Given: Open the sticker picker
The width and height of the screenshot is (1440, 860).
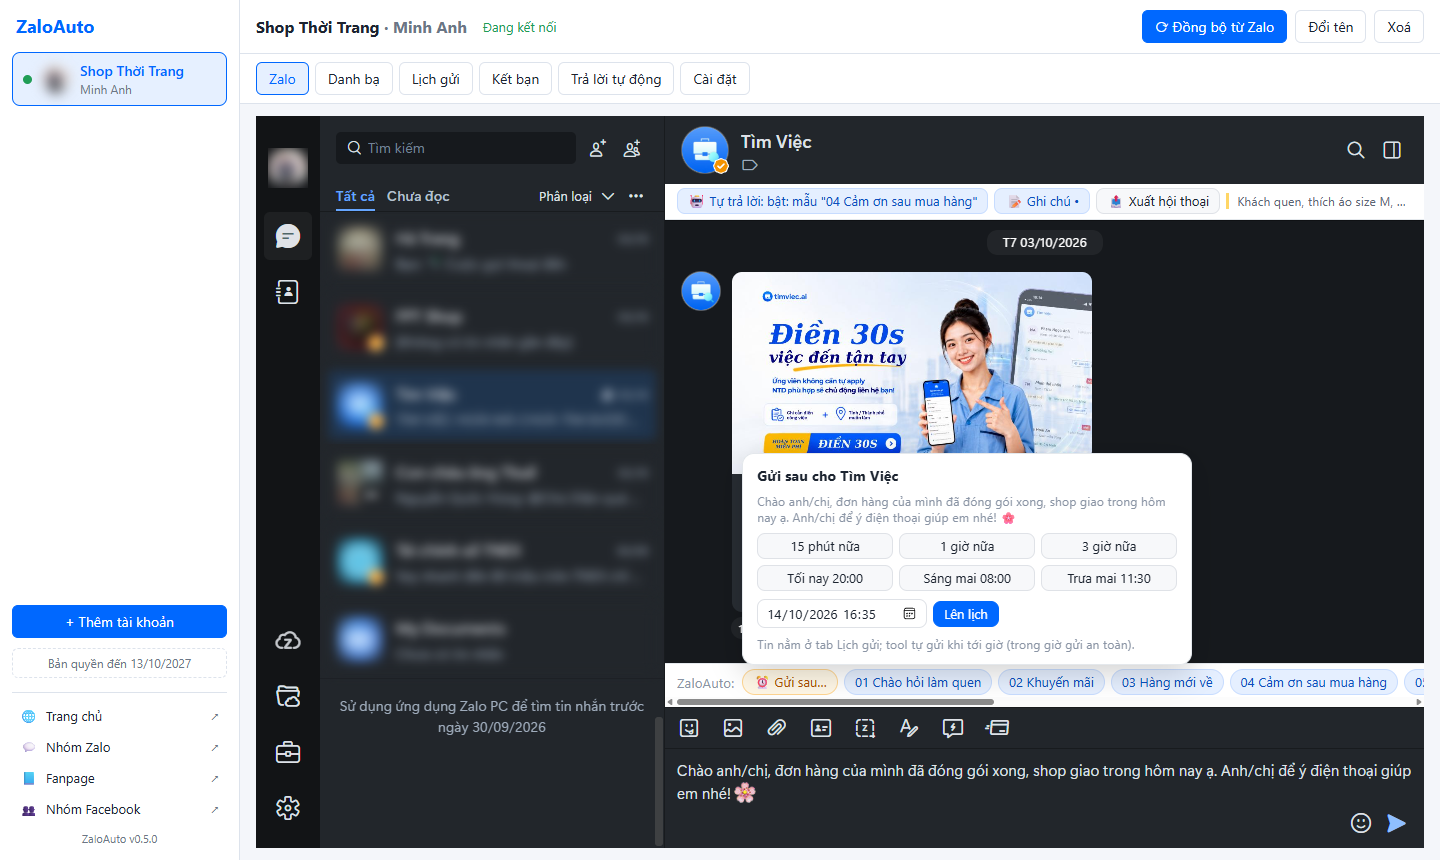Looking at the screenshot, I should (689, 728).
